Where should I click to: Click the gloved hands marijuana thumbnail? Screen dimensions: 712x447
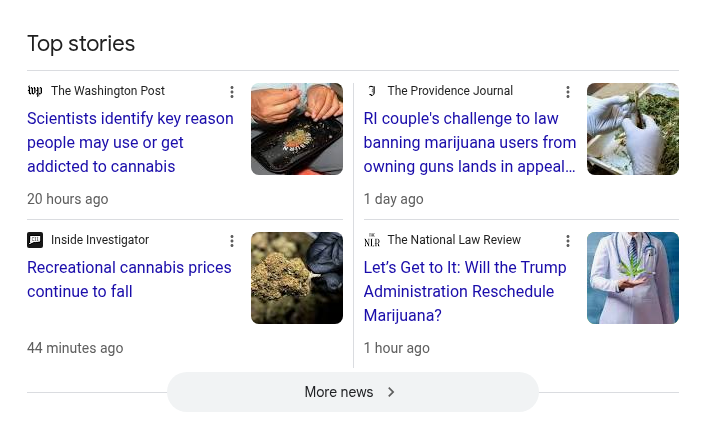pyautogui.click(x=633, y=129)
